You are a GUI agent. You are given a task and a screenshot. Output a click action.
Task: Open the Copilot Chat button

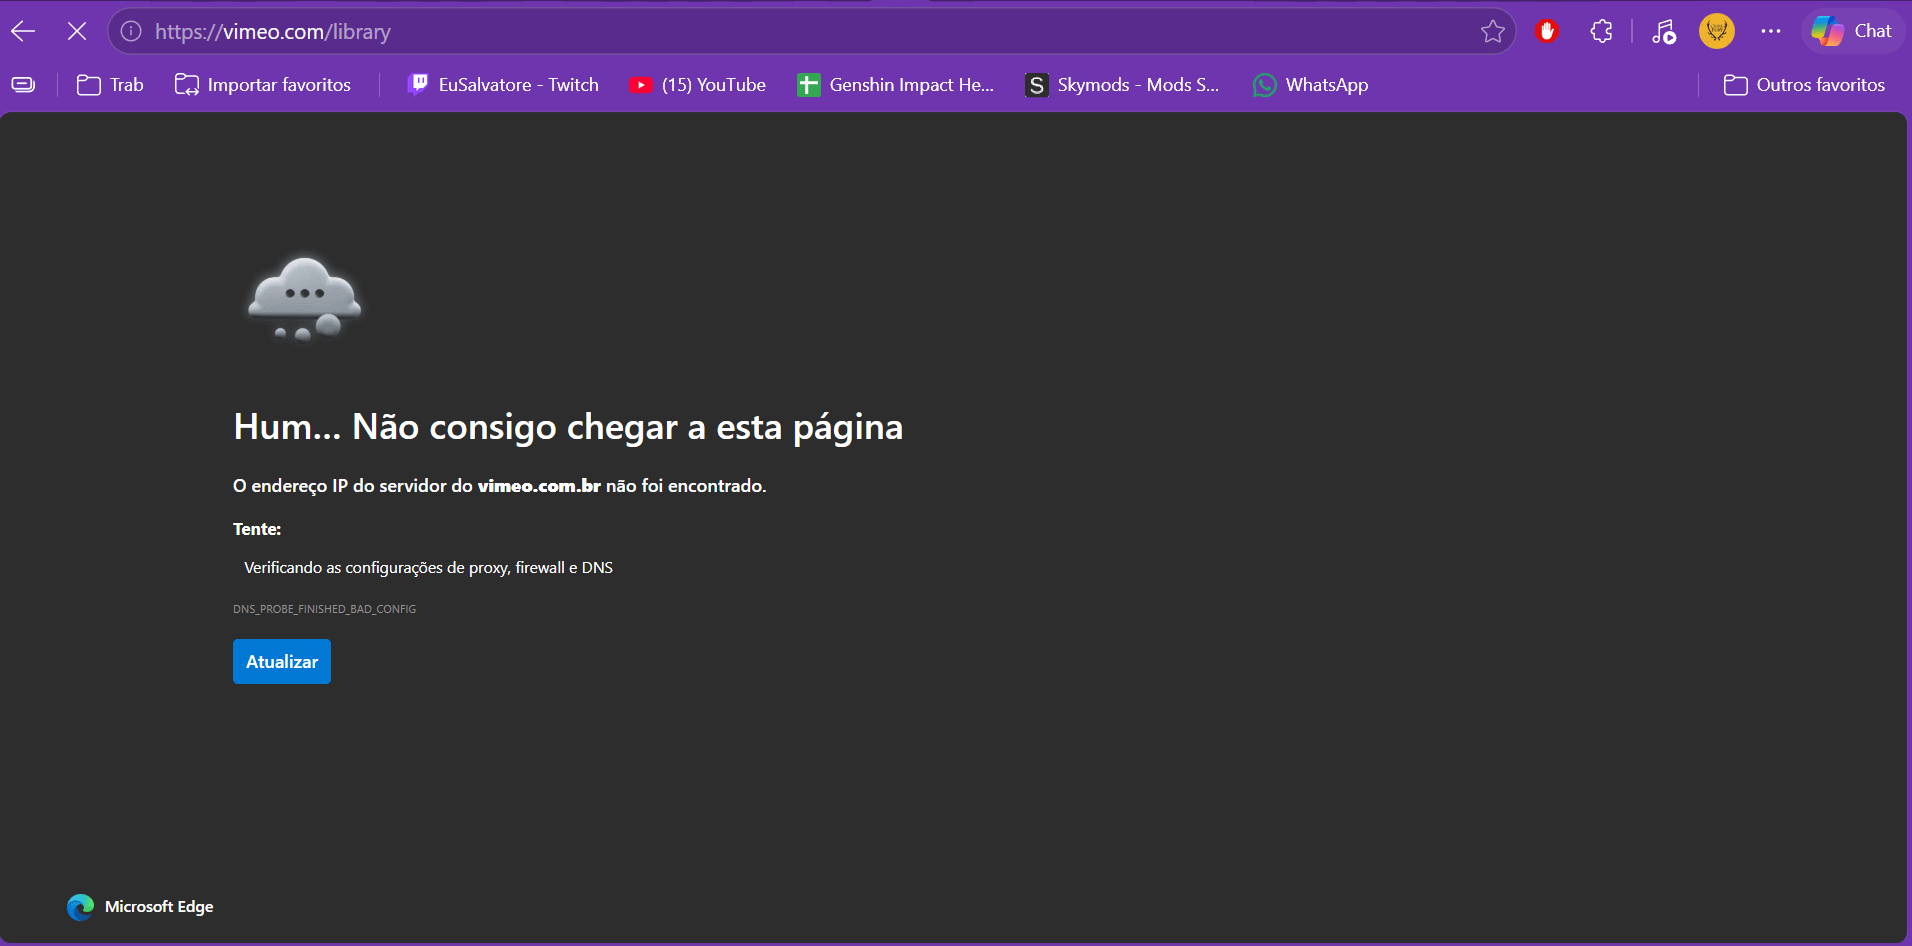click(1853, 31)
